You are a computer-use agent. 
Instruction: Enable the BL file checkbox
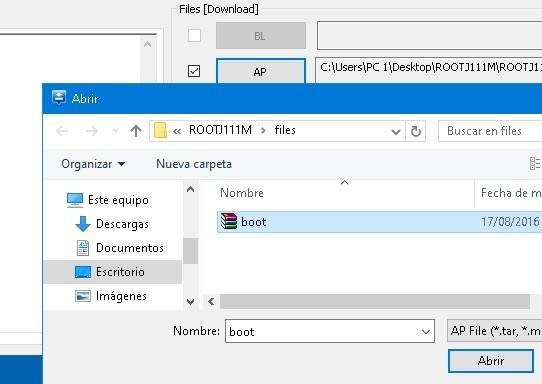(x=194, y=35)
